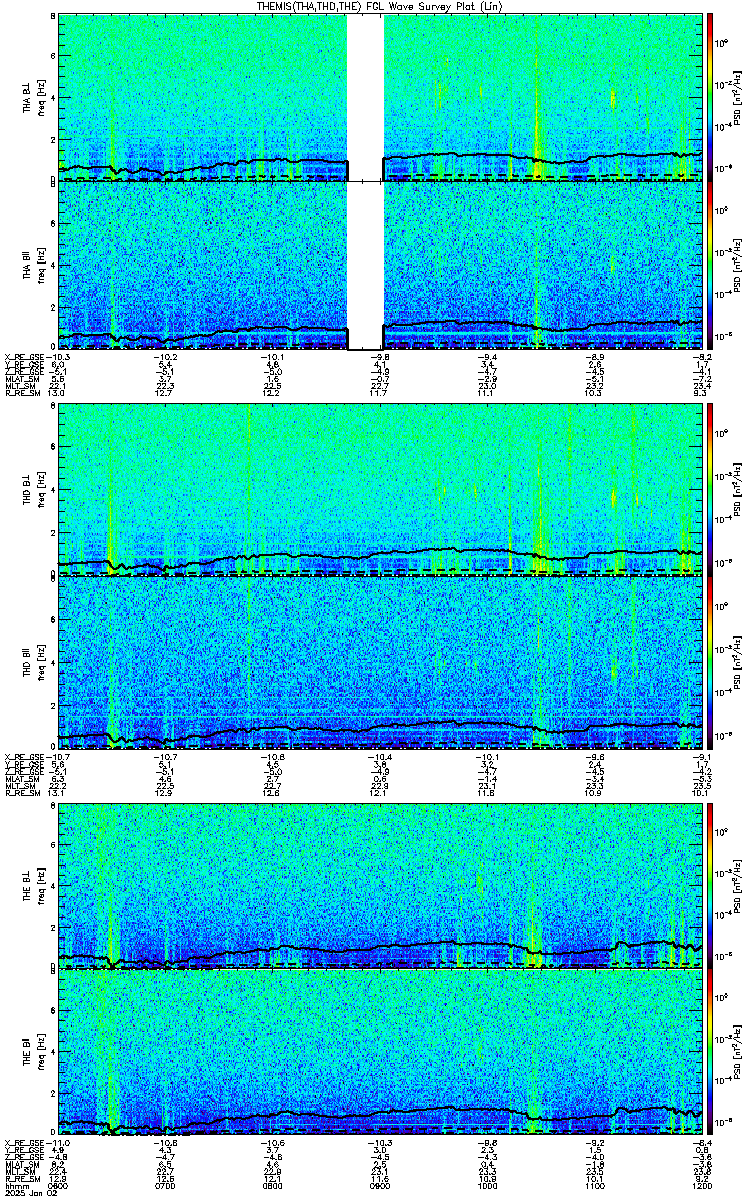Image resolution: width=750 pixels, height=1200 pixels.
Task: Click the -9.8 X_RE_GSE value under the THA panels
Action: tap(381, 356)
